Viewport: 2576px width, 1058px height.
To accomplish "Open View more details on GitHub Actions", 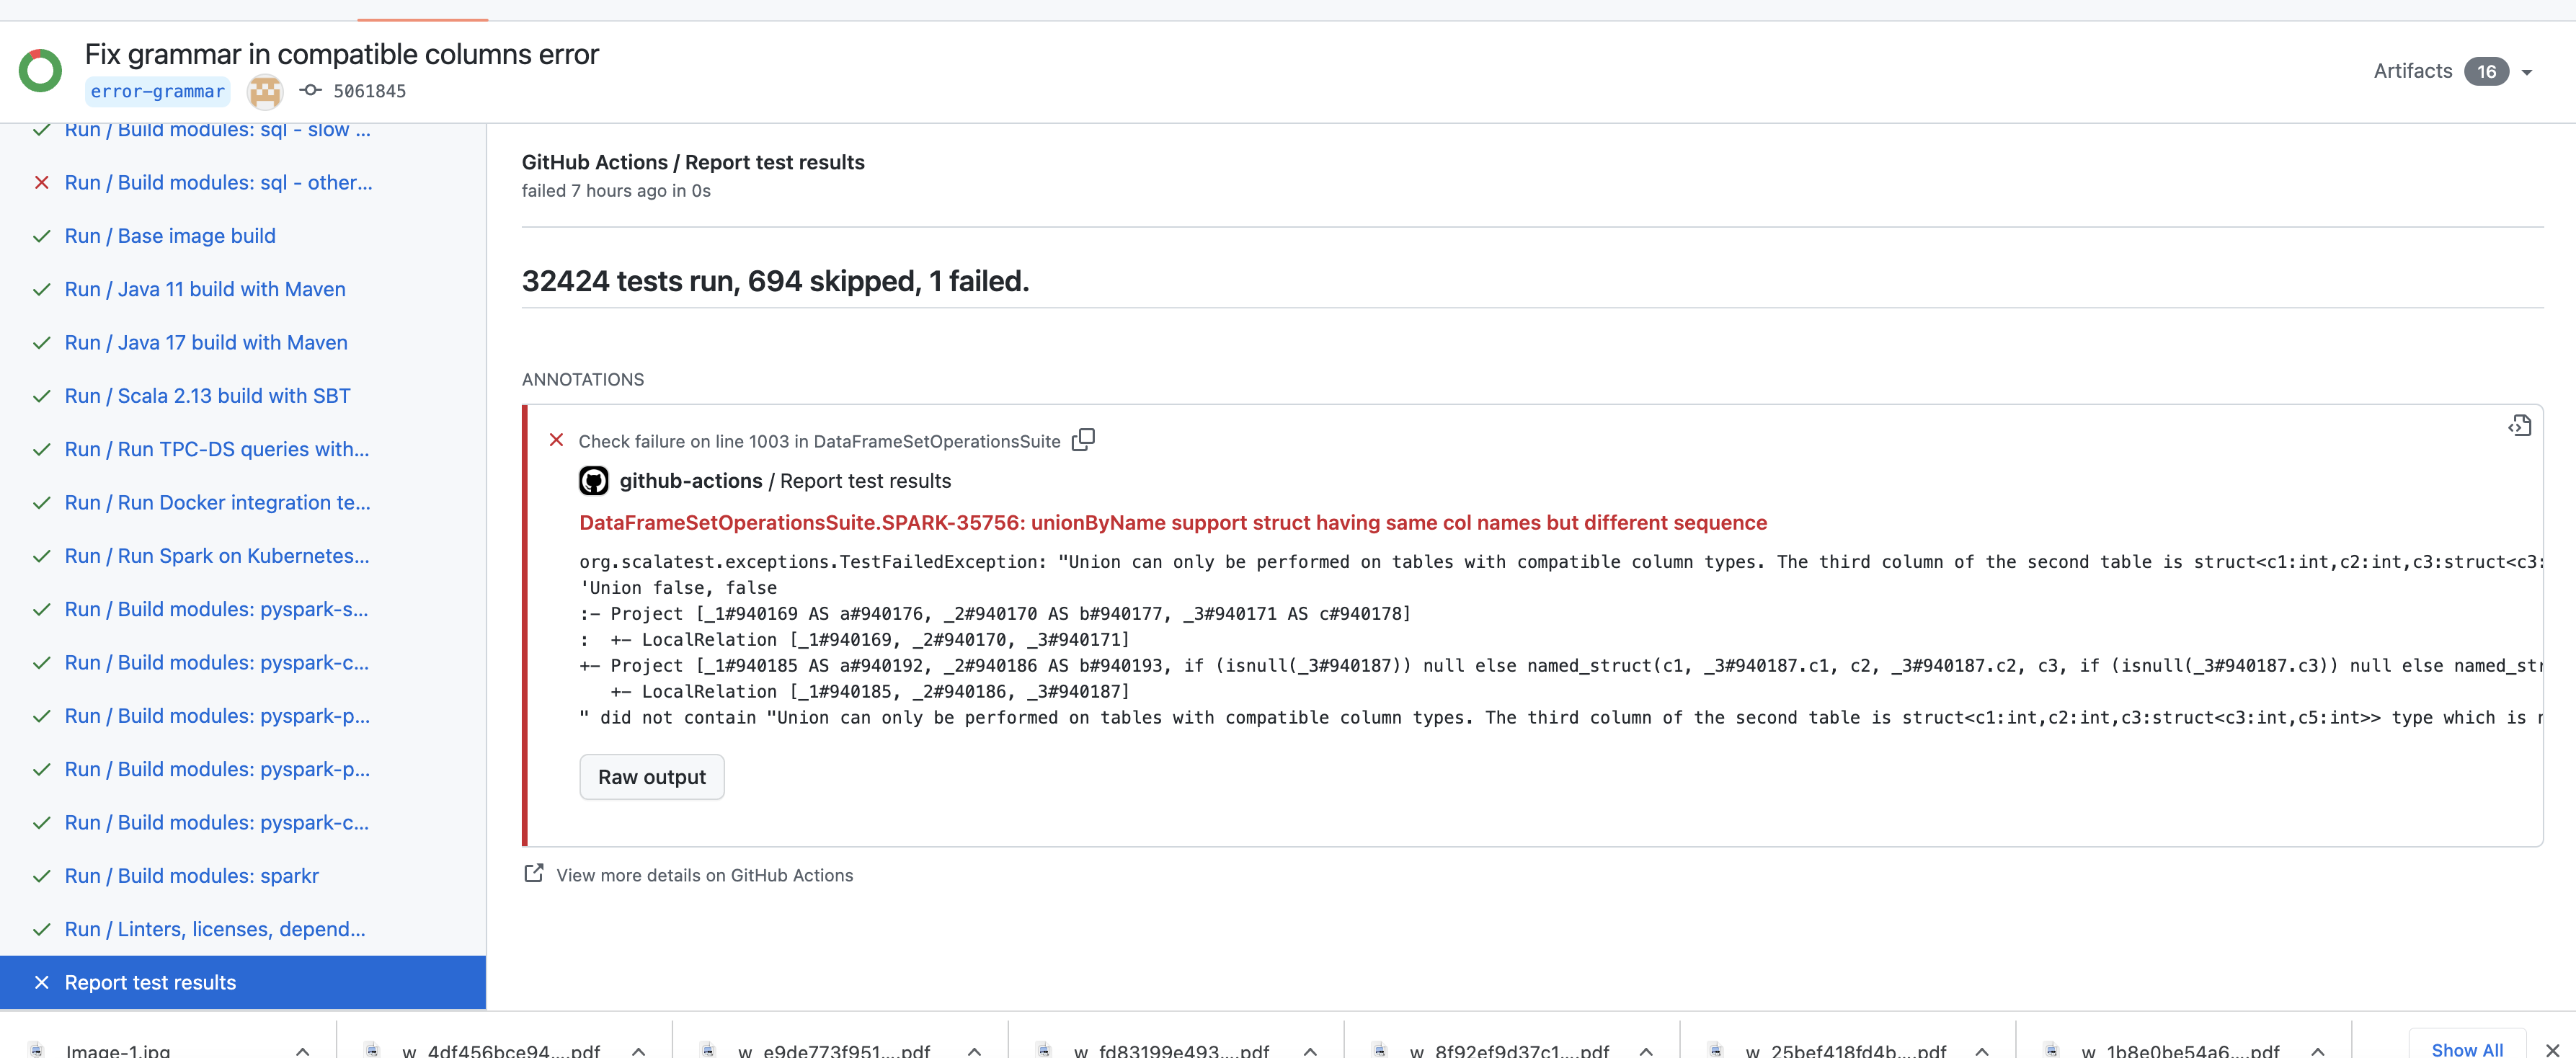I will (704, 875).
